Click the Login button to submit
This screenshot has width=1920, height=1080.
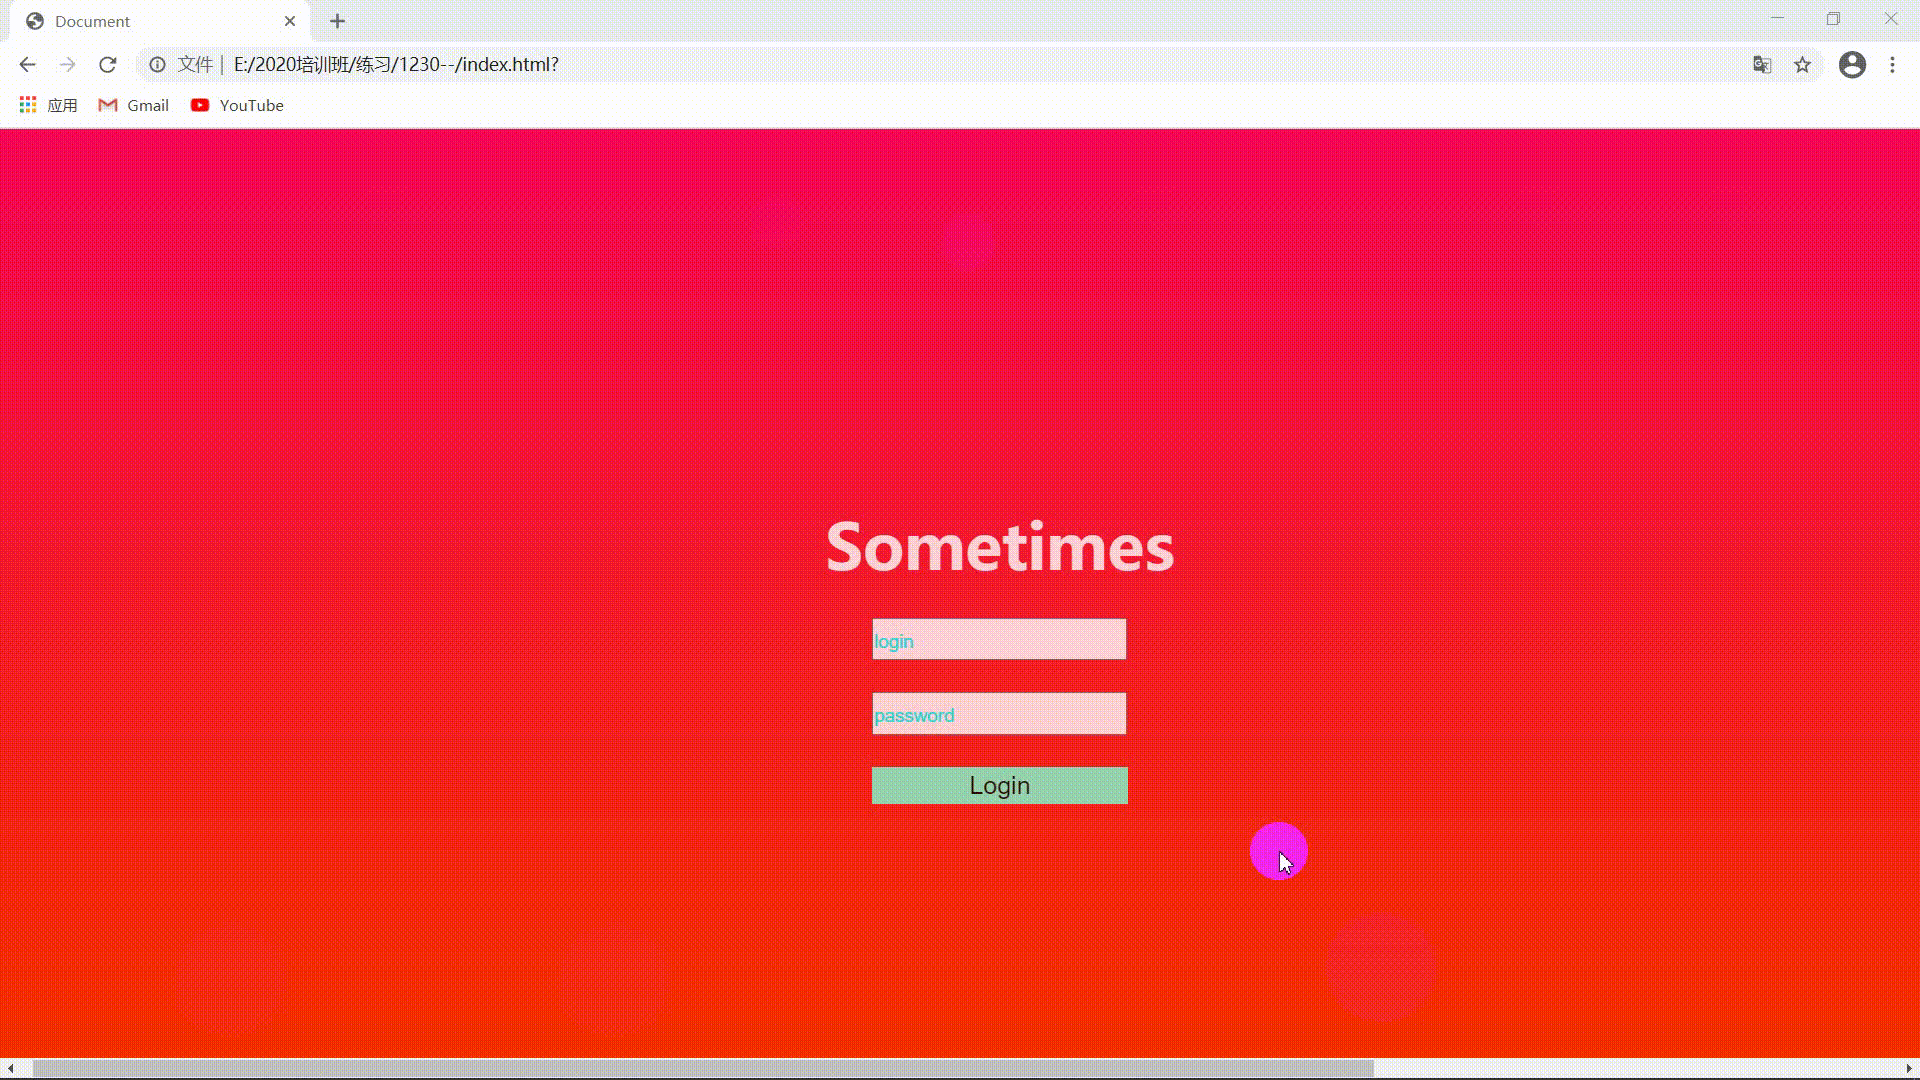pos(1001,785)
